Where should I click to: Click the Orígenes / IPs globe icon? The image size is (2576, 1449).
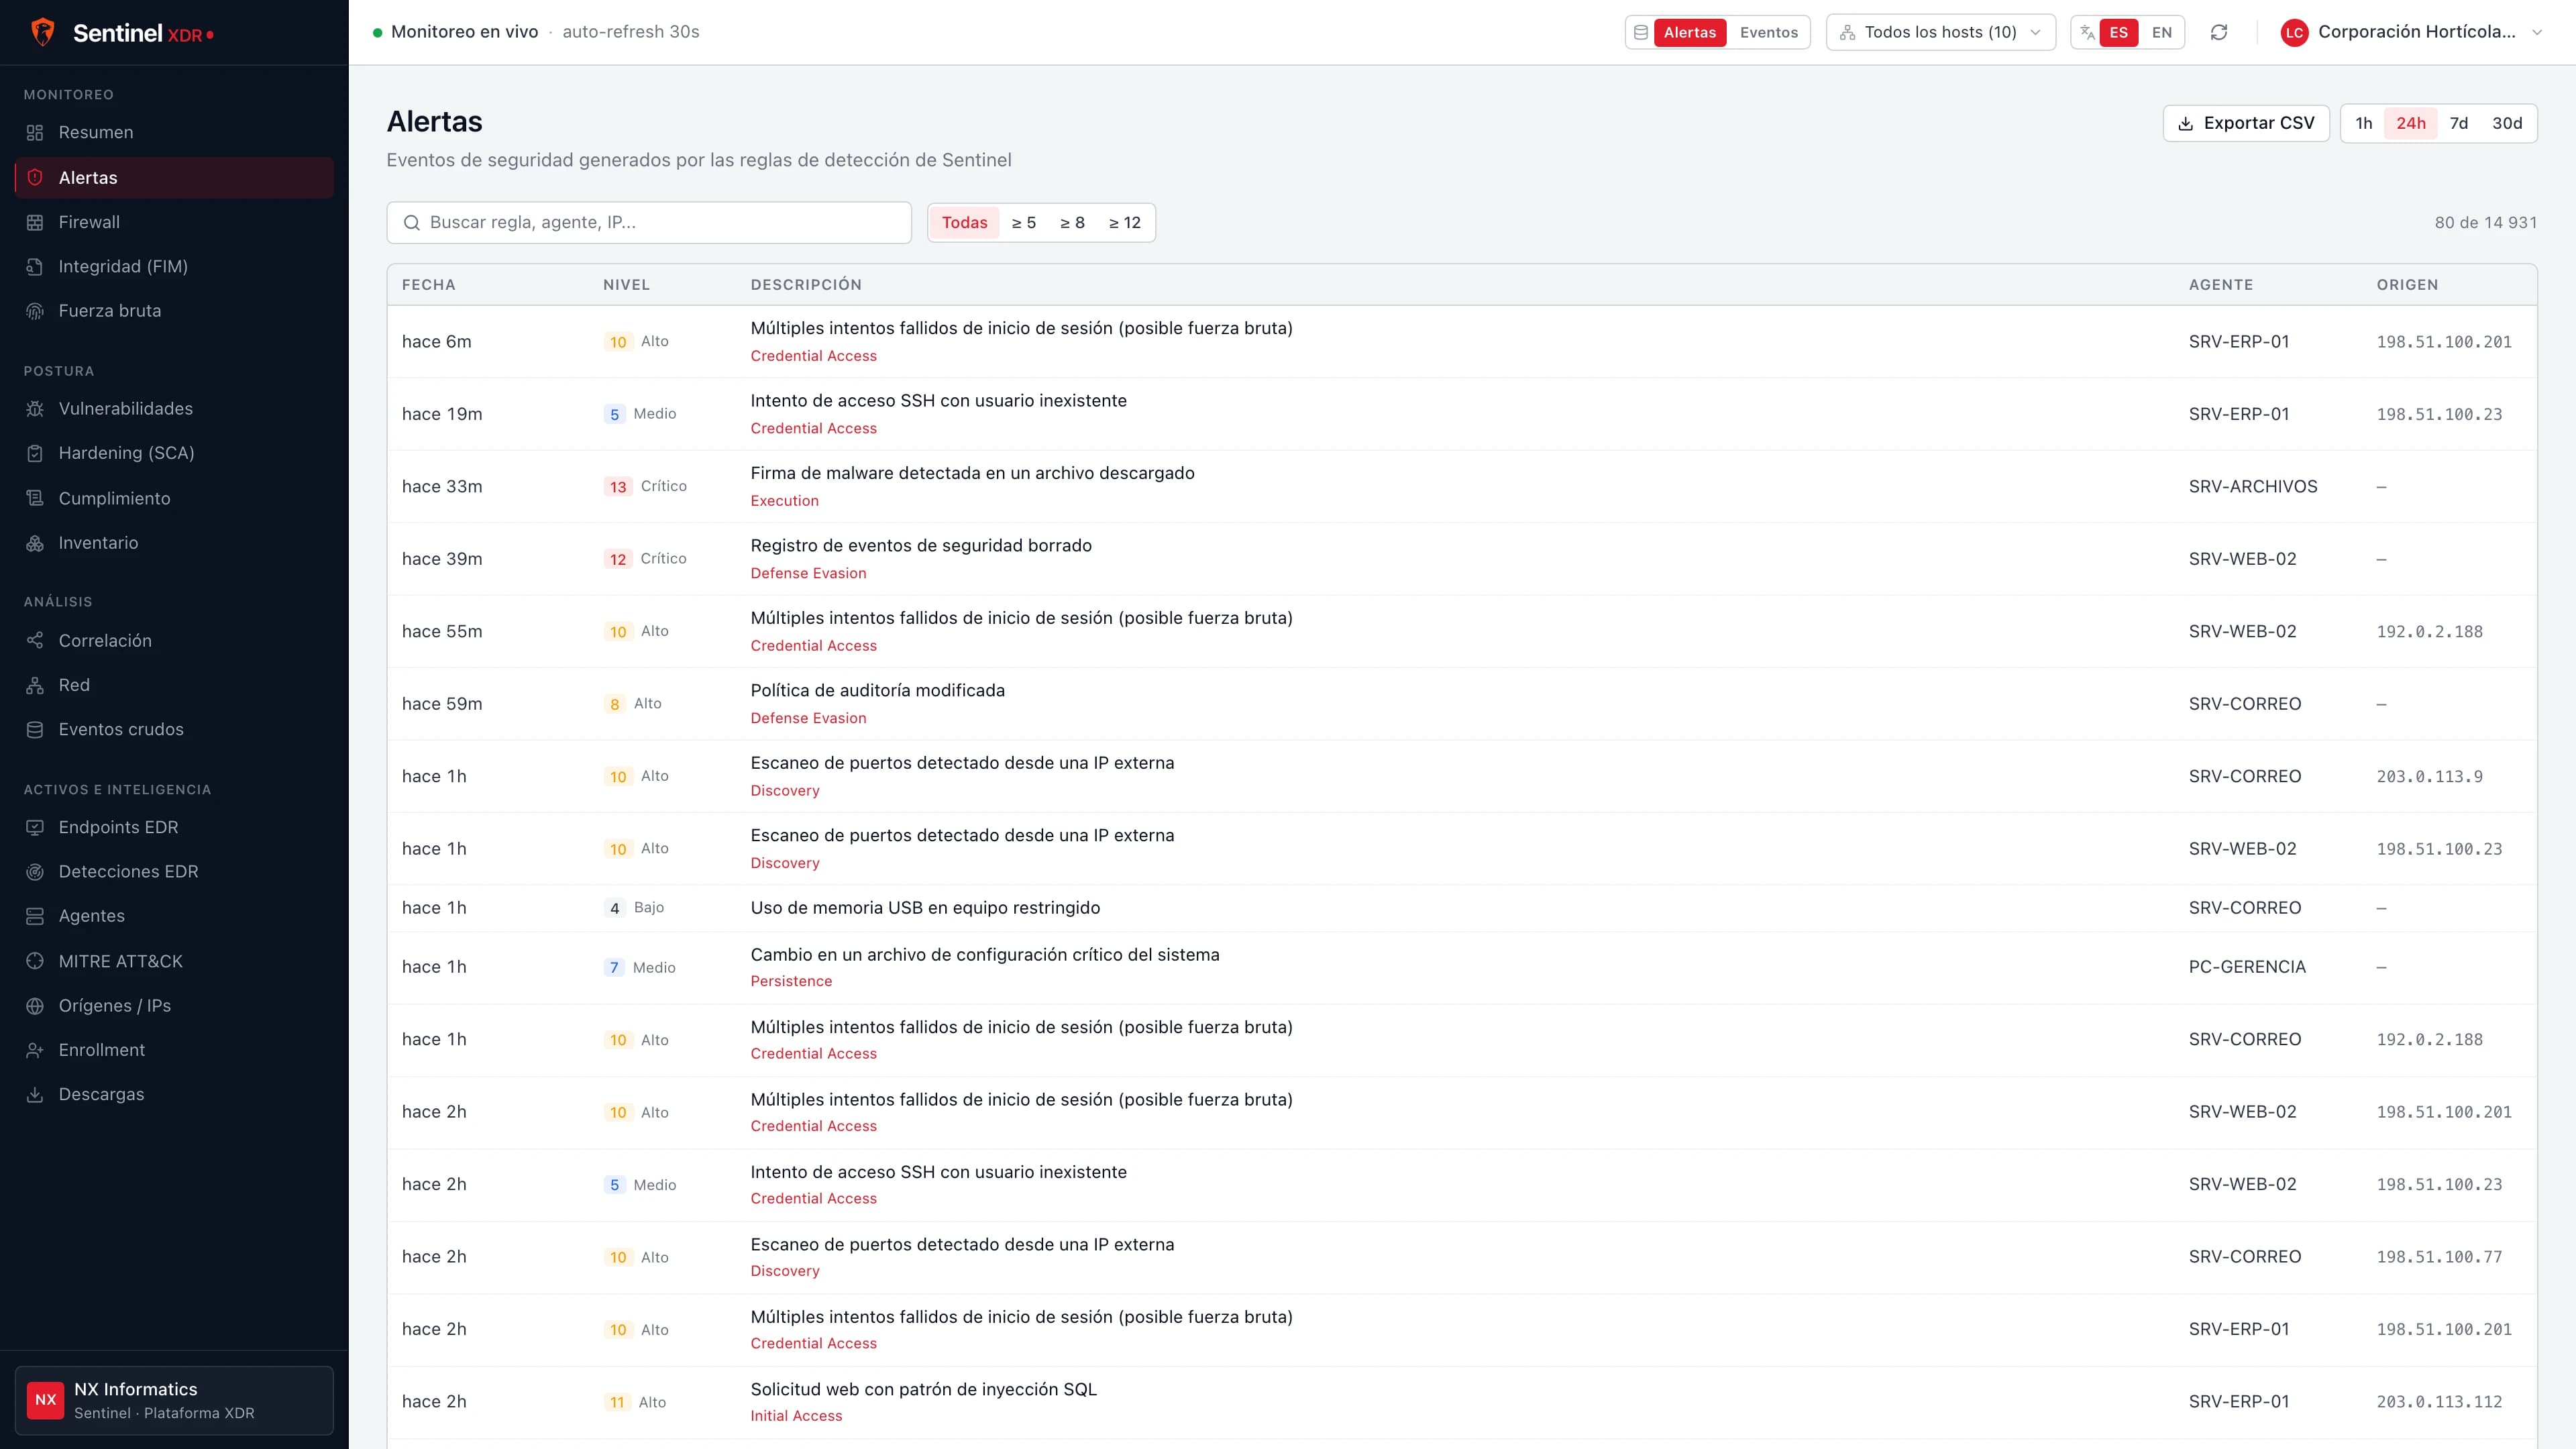click(x=35, y=1006)
